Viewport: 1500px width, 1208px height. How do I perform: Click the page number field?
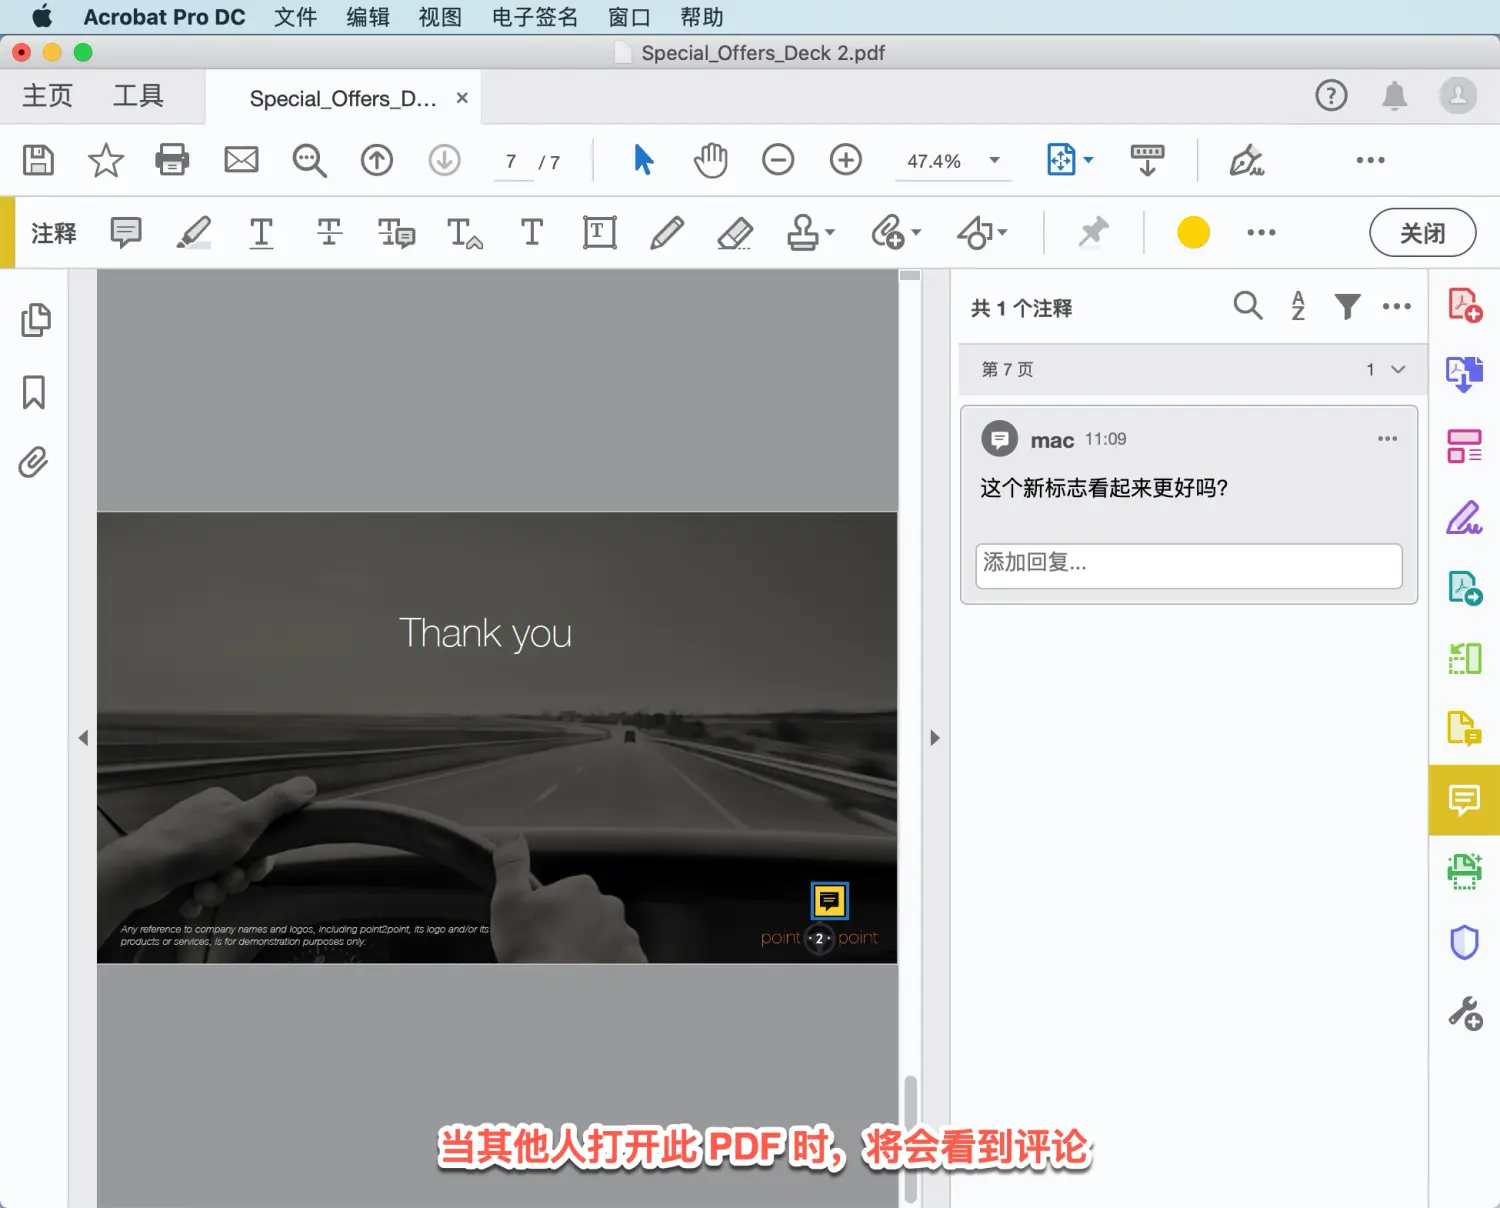[512, 161]
